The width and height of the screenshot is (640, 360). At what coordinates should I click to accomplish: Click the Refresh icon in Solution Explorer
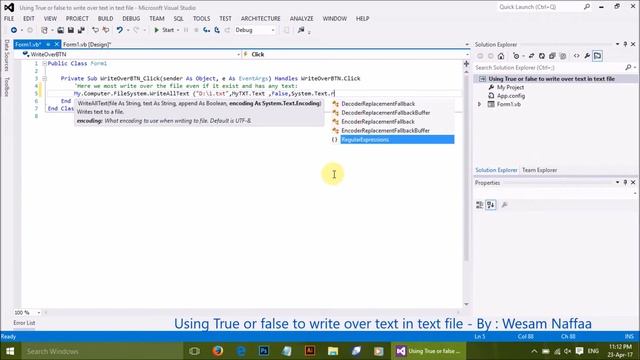[542, 56]
